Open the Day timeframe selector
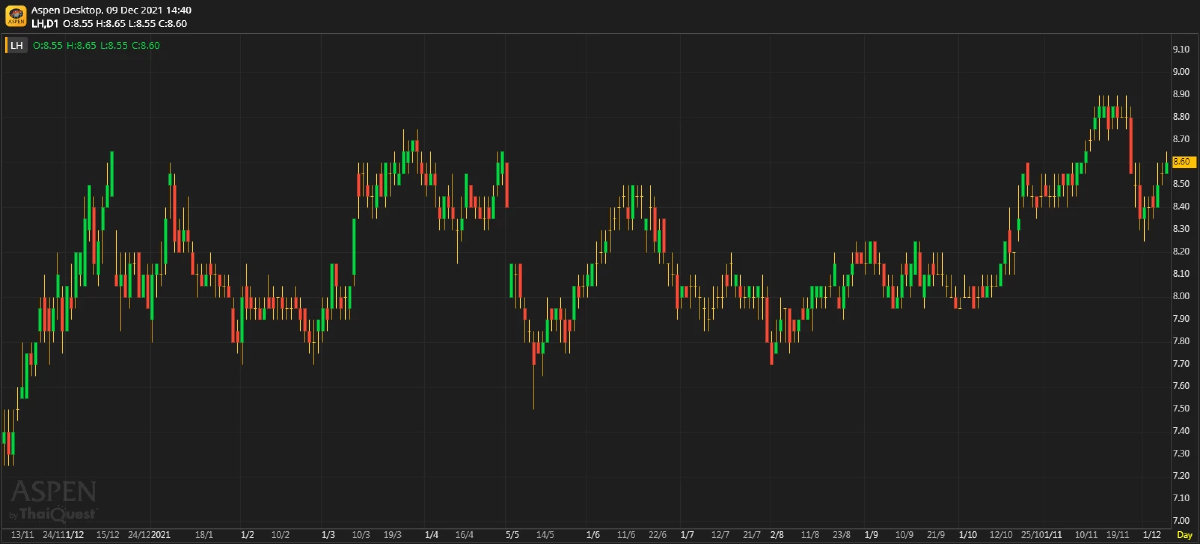1200x544 pixels. click(1183, 535)
